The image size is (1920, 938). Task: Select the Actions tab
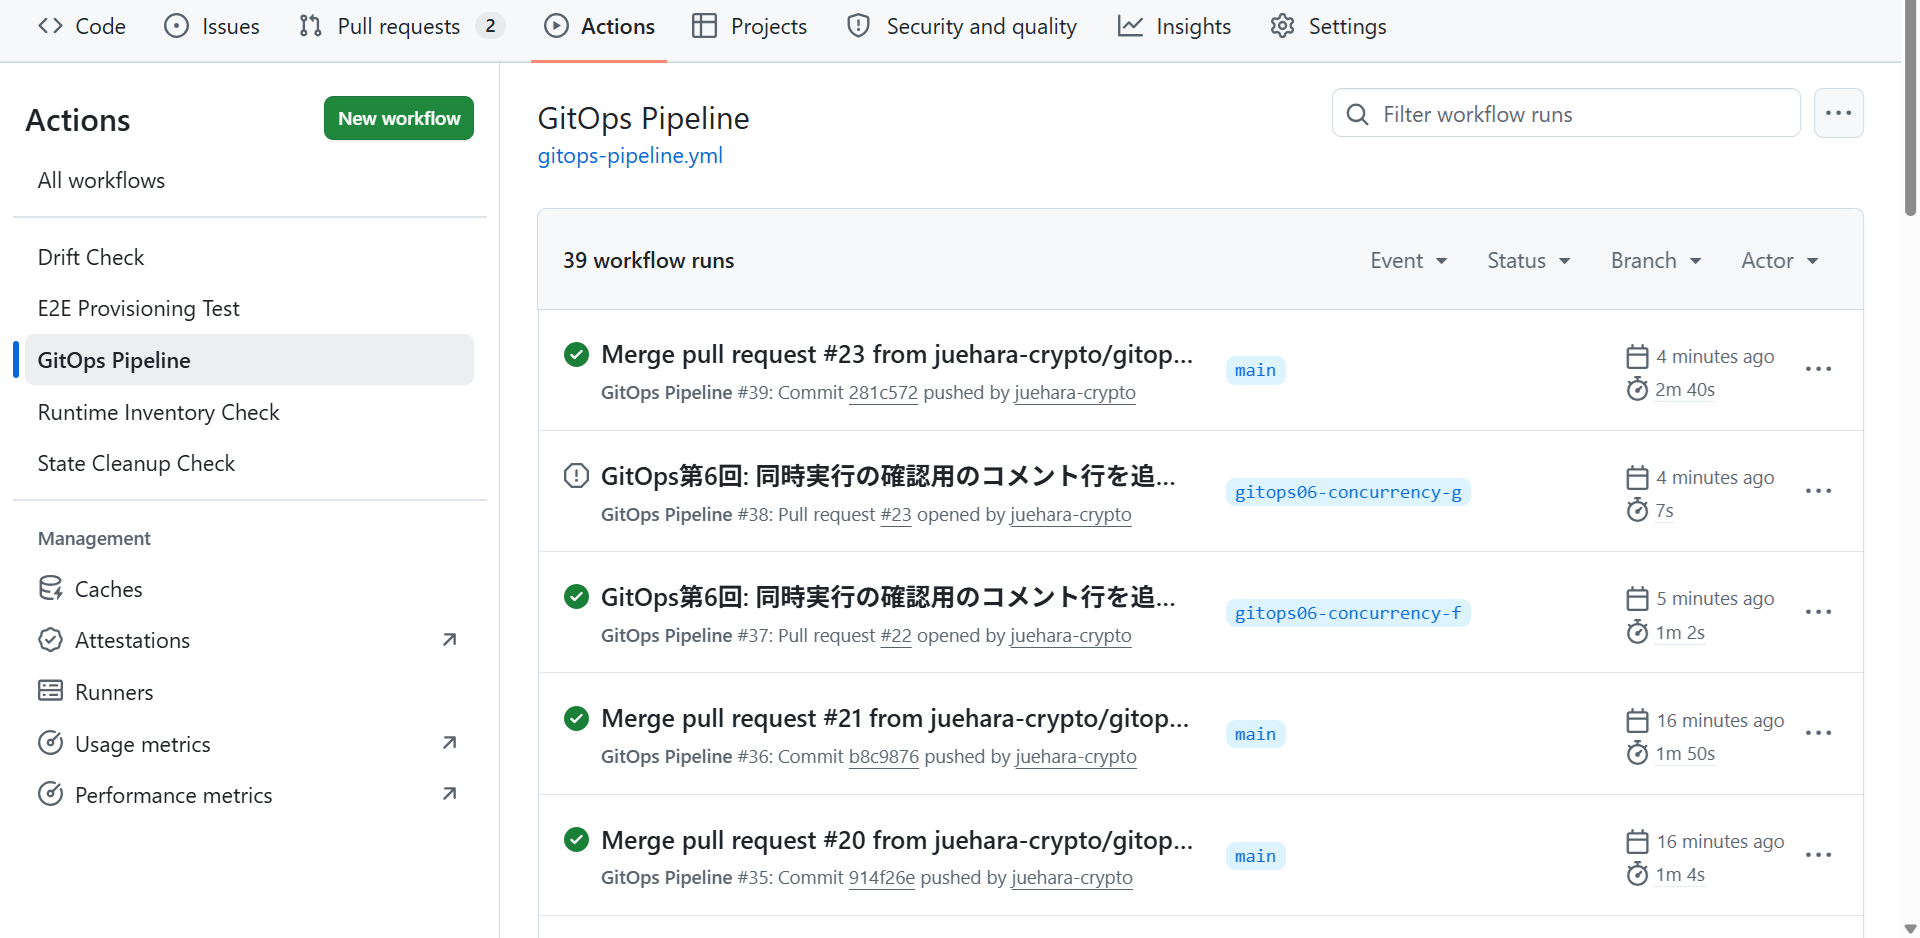click(599, 27)
